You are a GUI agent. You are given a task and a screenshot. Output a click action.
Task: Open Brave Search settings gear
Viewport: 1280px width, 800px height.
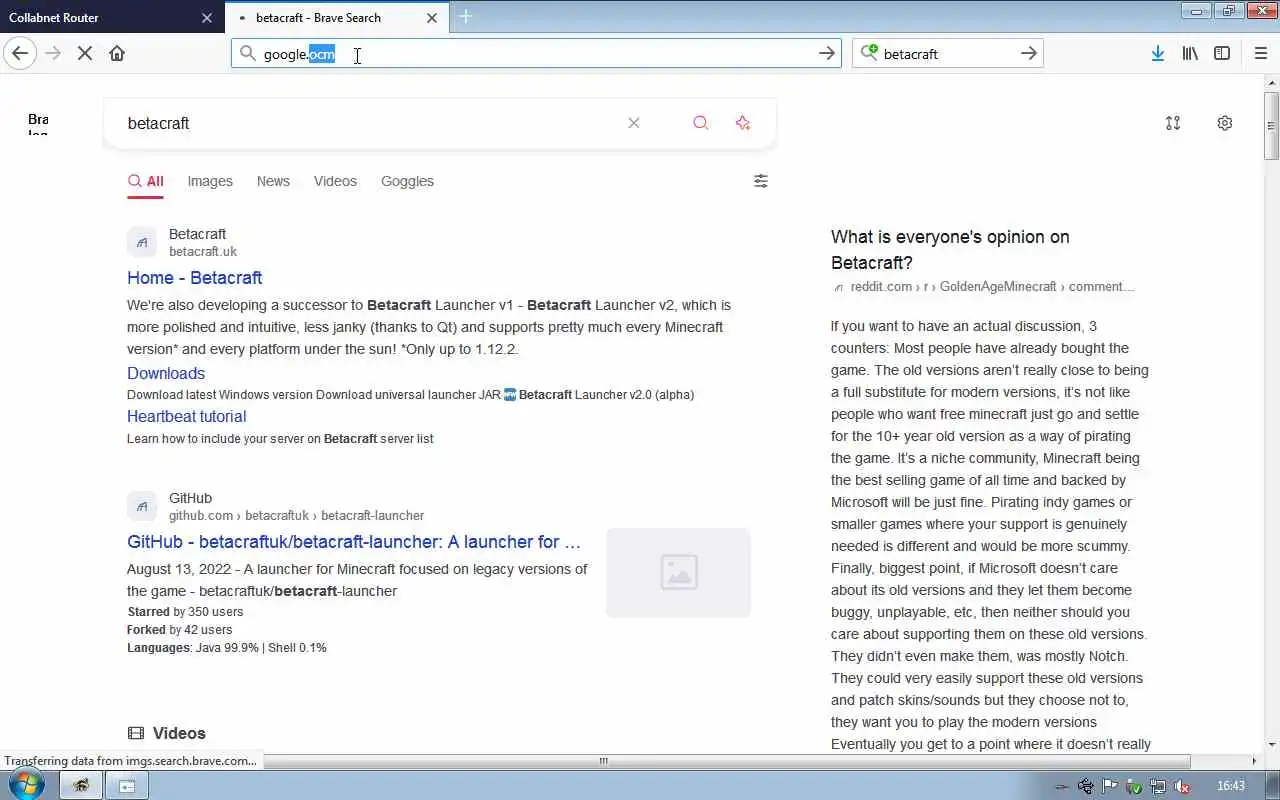point(1225,123)
